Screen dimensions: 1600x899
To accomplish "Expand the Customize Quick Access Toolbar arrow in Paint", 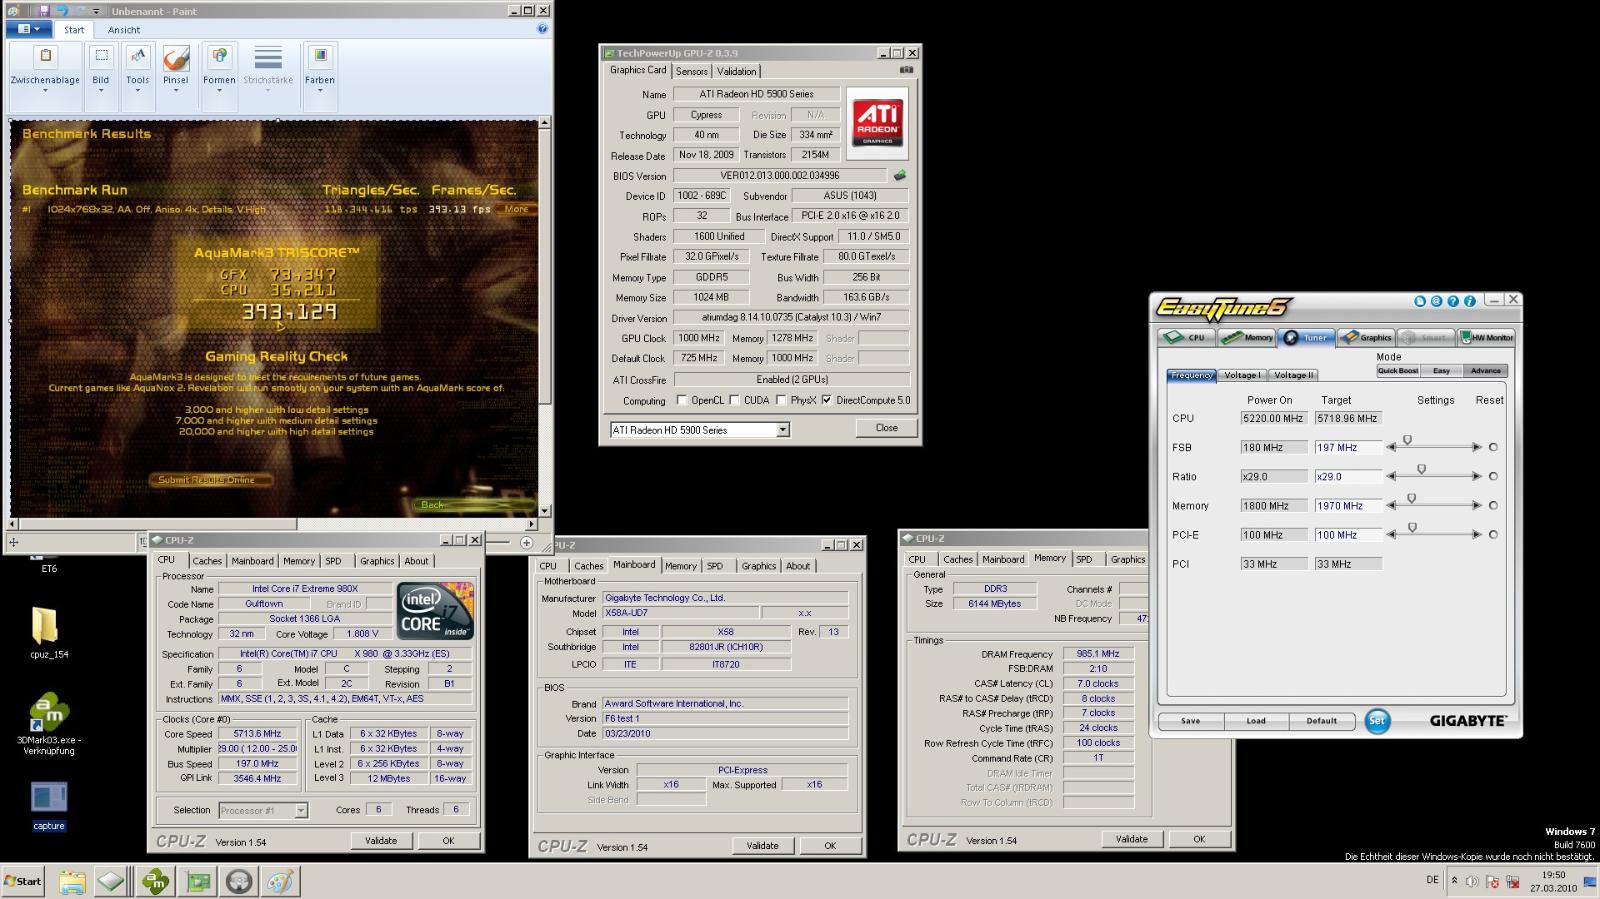I will [x=97, y=11].
